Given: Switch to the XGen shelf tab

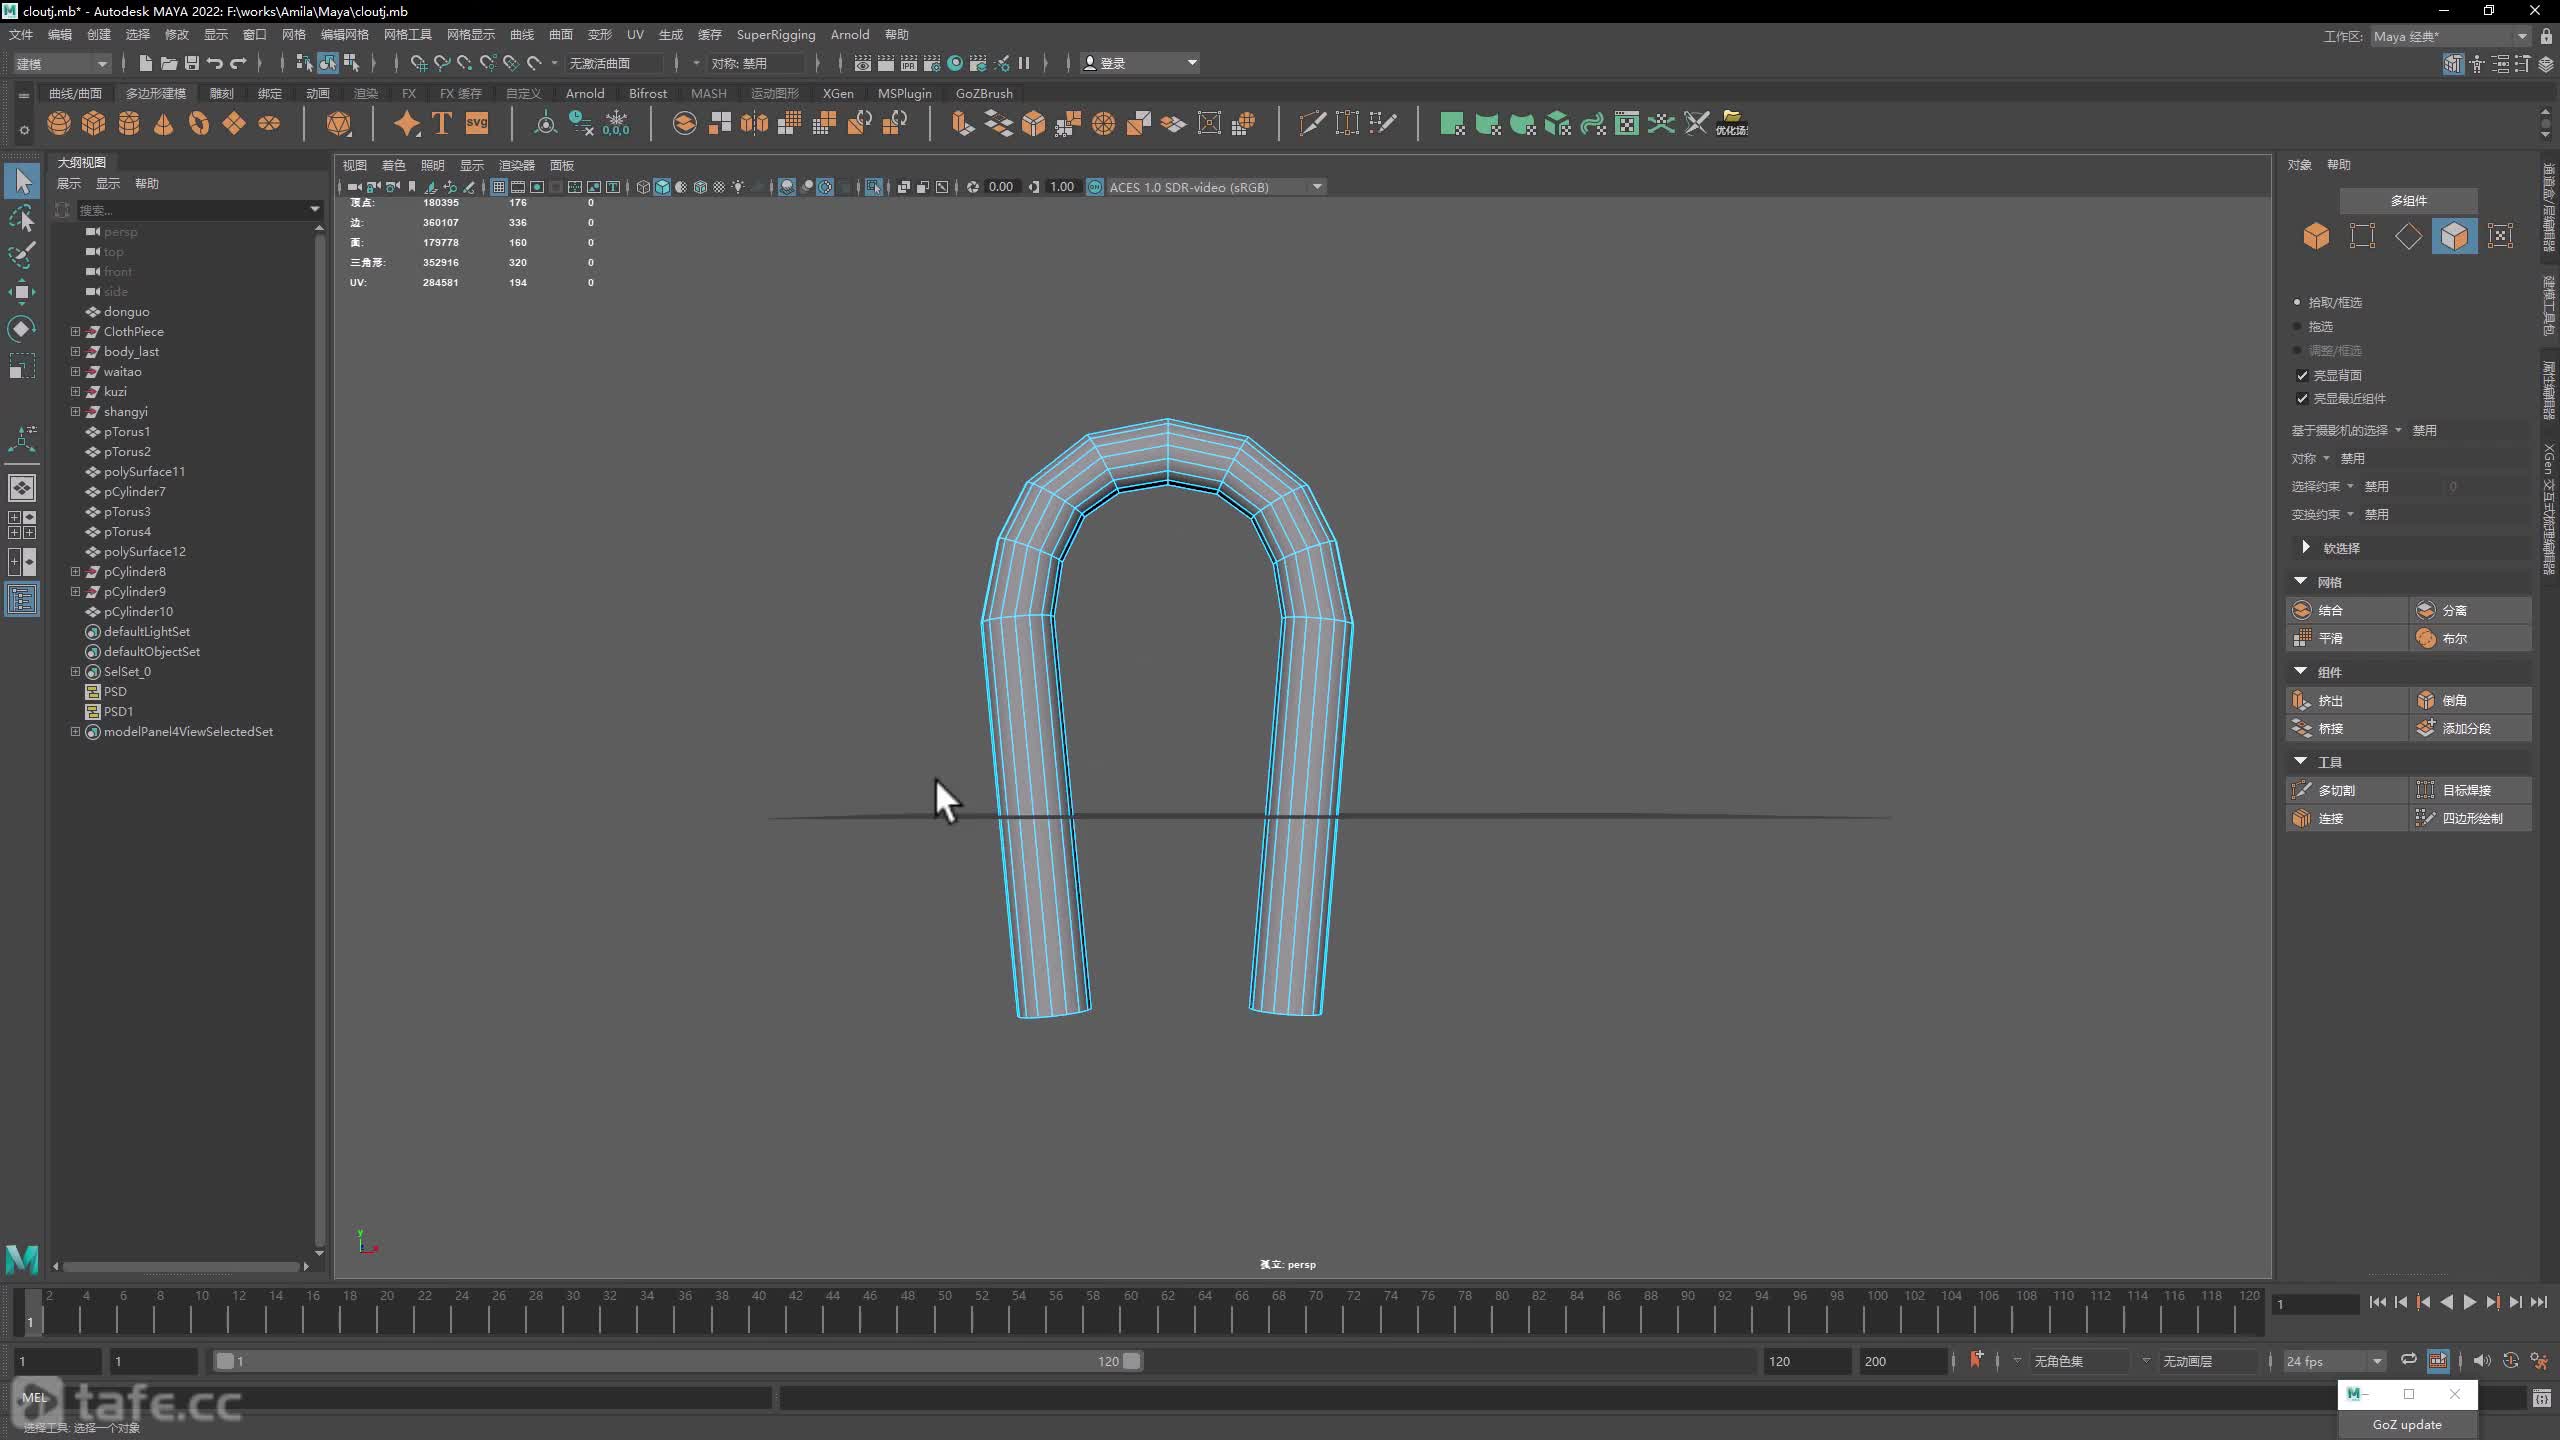Looking at the screenshot, I should click(838, 93).
